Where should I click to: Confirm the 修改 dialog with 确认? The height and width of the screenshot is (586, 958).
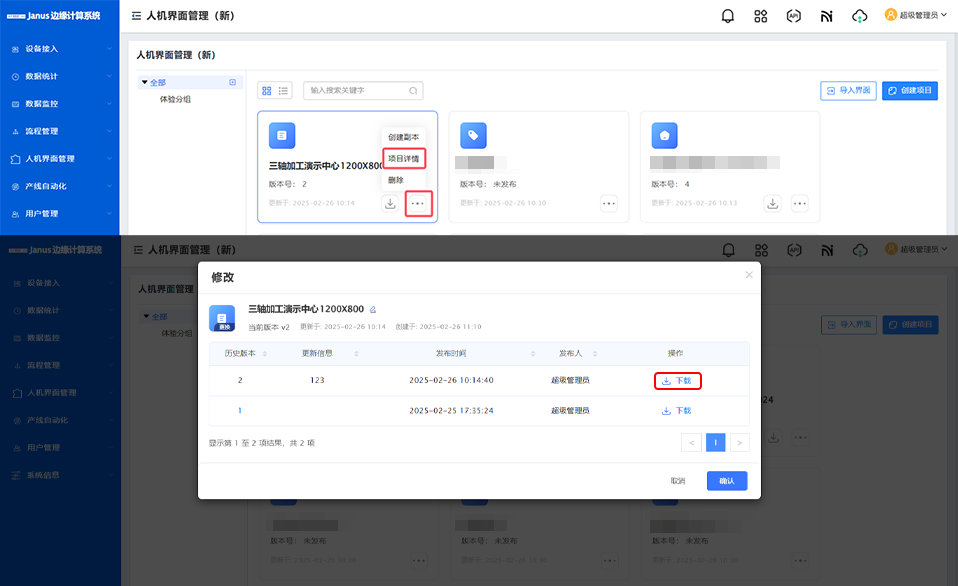click(726, 481)
